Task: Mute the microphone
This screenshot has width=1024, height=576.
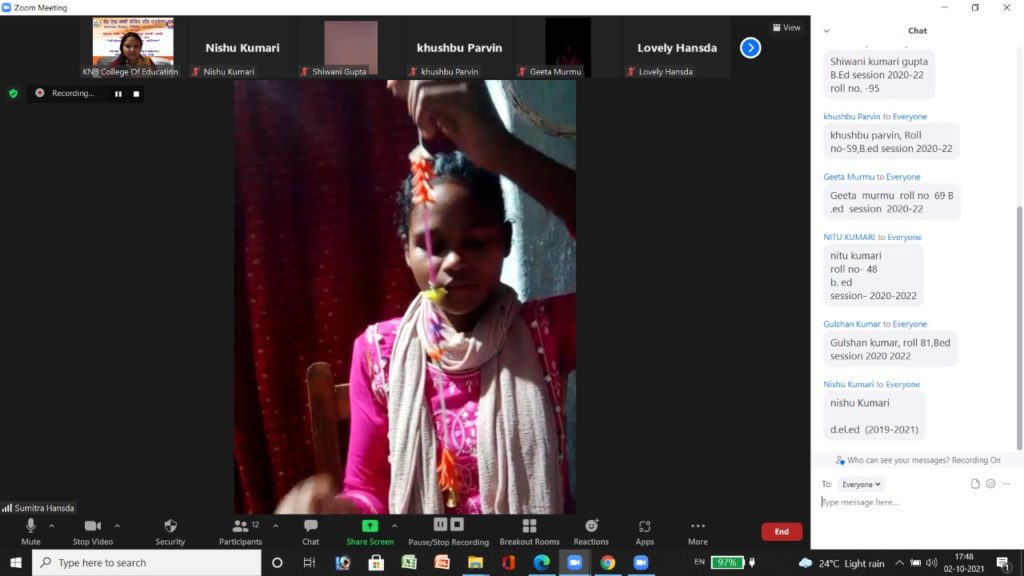Action: [x=31, y=532]
